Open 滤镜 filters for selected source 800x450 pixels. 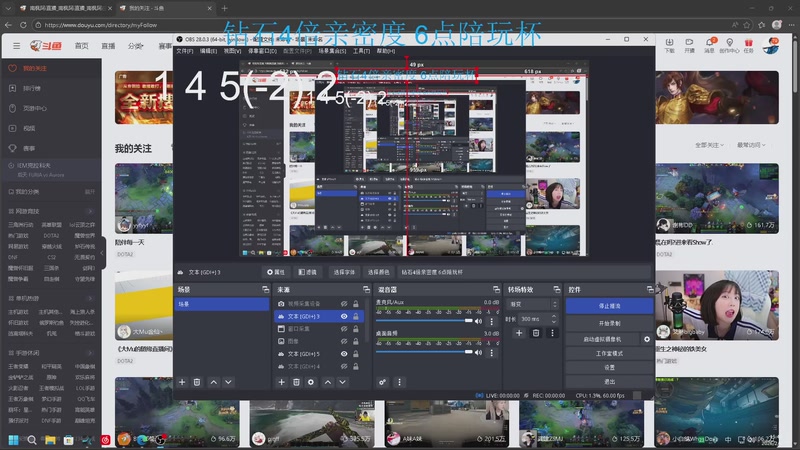307,272
